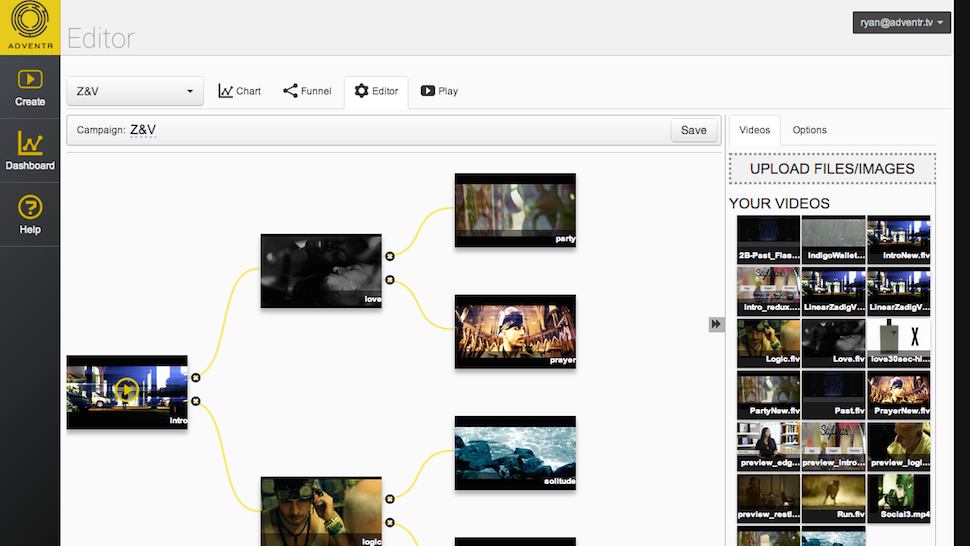Pick the PrayerNew.flv video
The height and width of the screenshot is (546, 970).
(x=899, y=395)
